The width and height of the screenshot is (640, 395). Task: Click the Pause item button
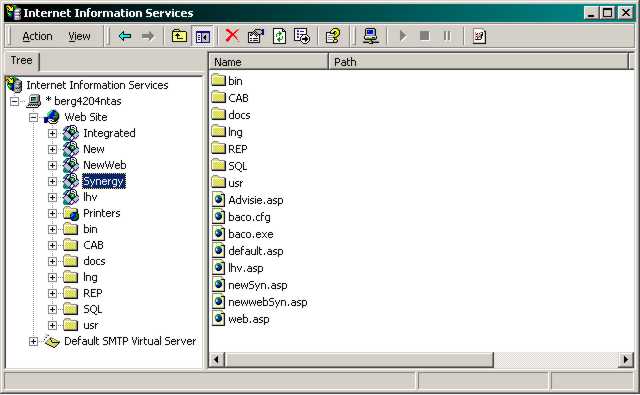click(x=447, y=36)
